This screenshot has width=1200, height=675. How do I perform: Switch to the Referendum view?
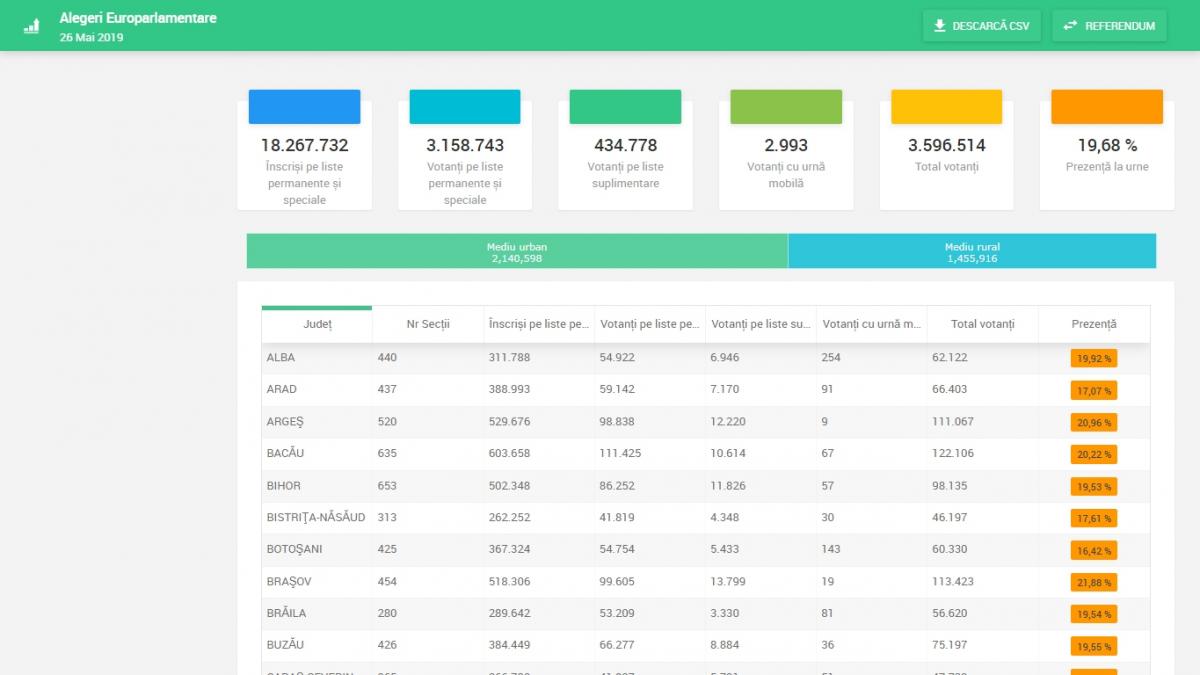tap(1109, 26)
